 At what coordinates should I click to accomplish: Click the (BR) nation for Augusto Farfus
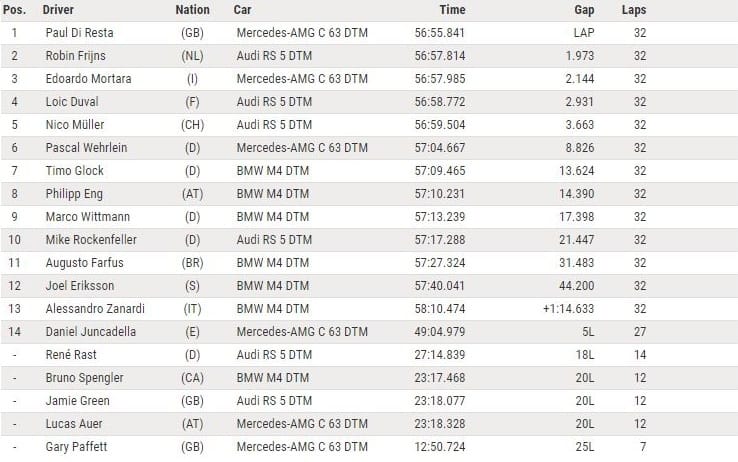(x=193, y=263)
